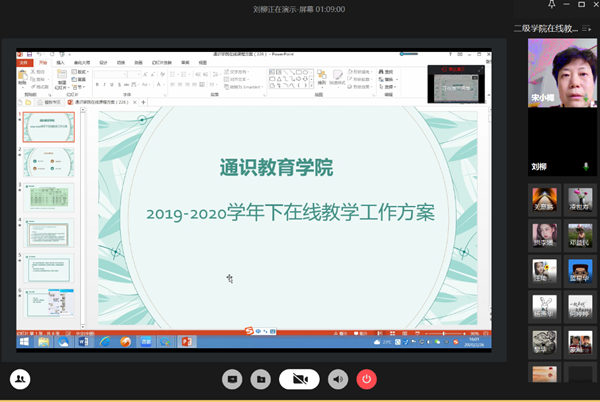Open Word from the shared taskbar
Image resolution: width=600 pixels, height=402 pixels.
click(83, 341)
